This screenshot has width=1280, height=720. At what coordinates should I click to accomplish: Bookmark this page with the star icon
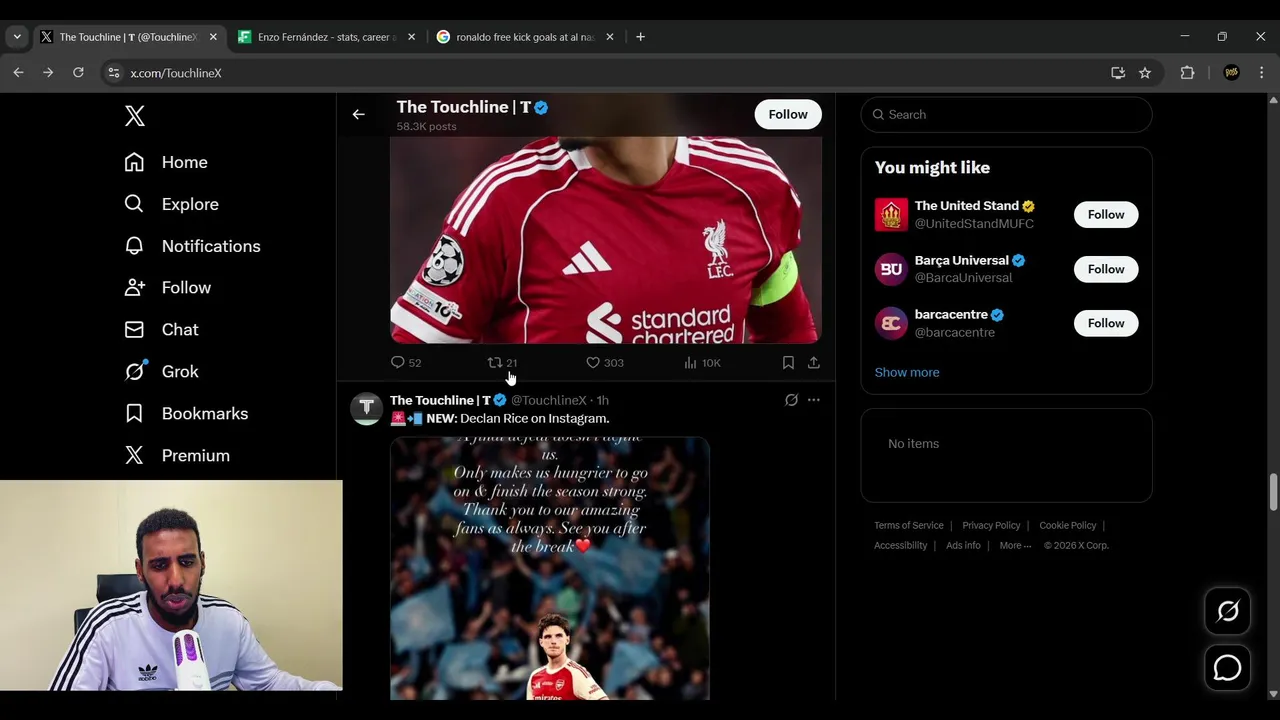pyautogui.click(x=1145, y=73)
